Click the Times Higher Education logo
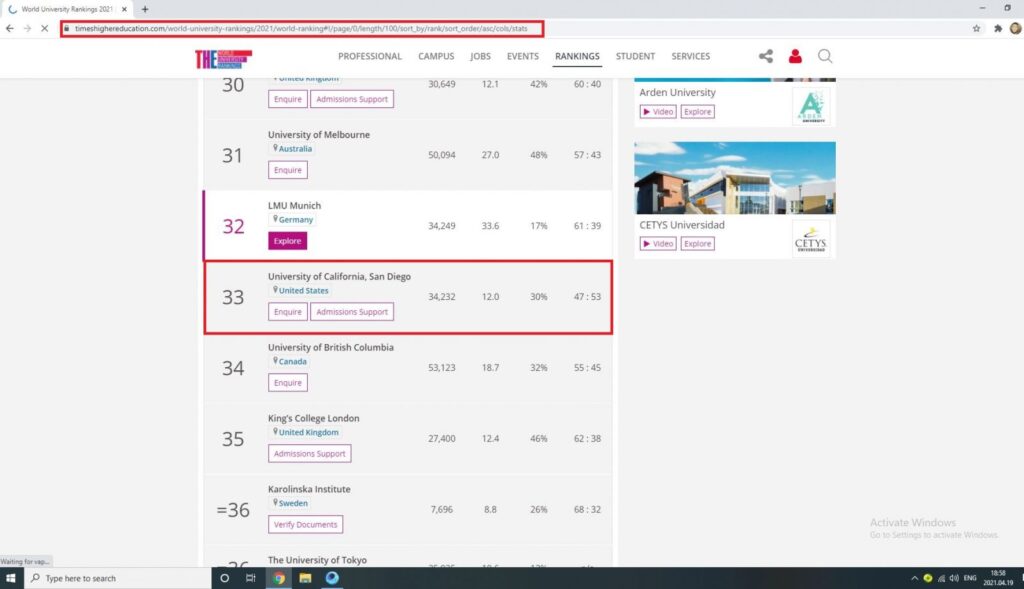1024x589 pixels. (223, 58)
